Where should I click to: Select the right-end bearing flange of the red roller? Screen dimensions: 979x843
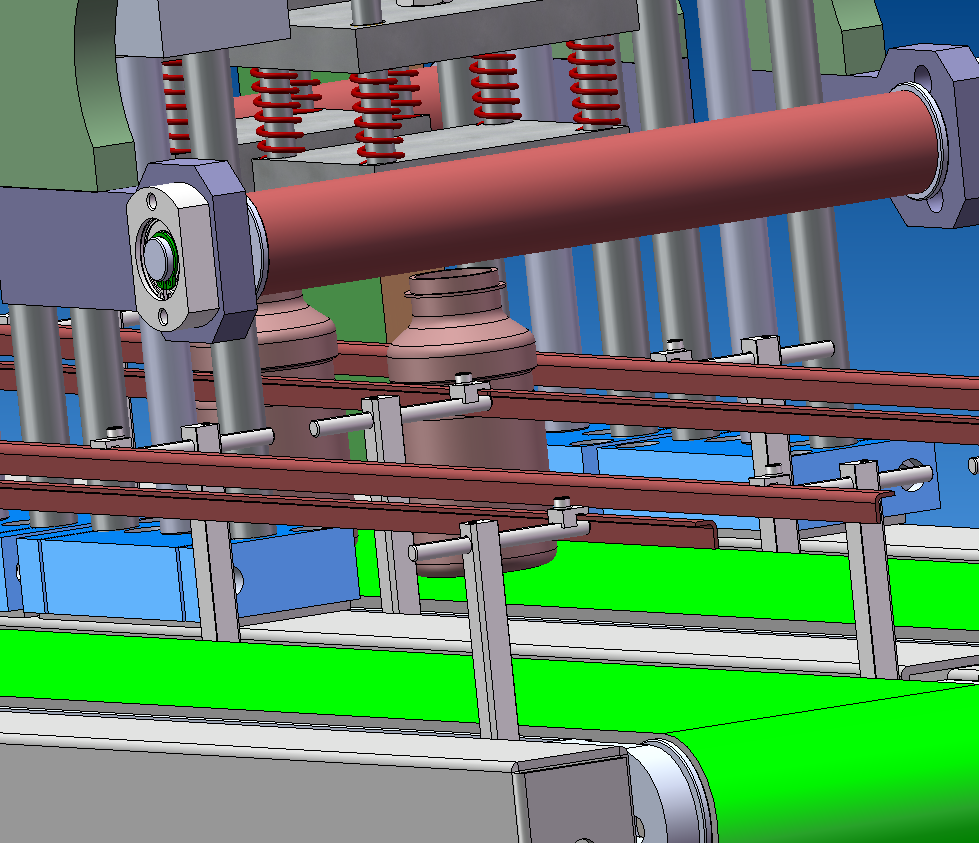[x=937, y=134]
